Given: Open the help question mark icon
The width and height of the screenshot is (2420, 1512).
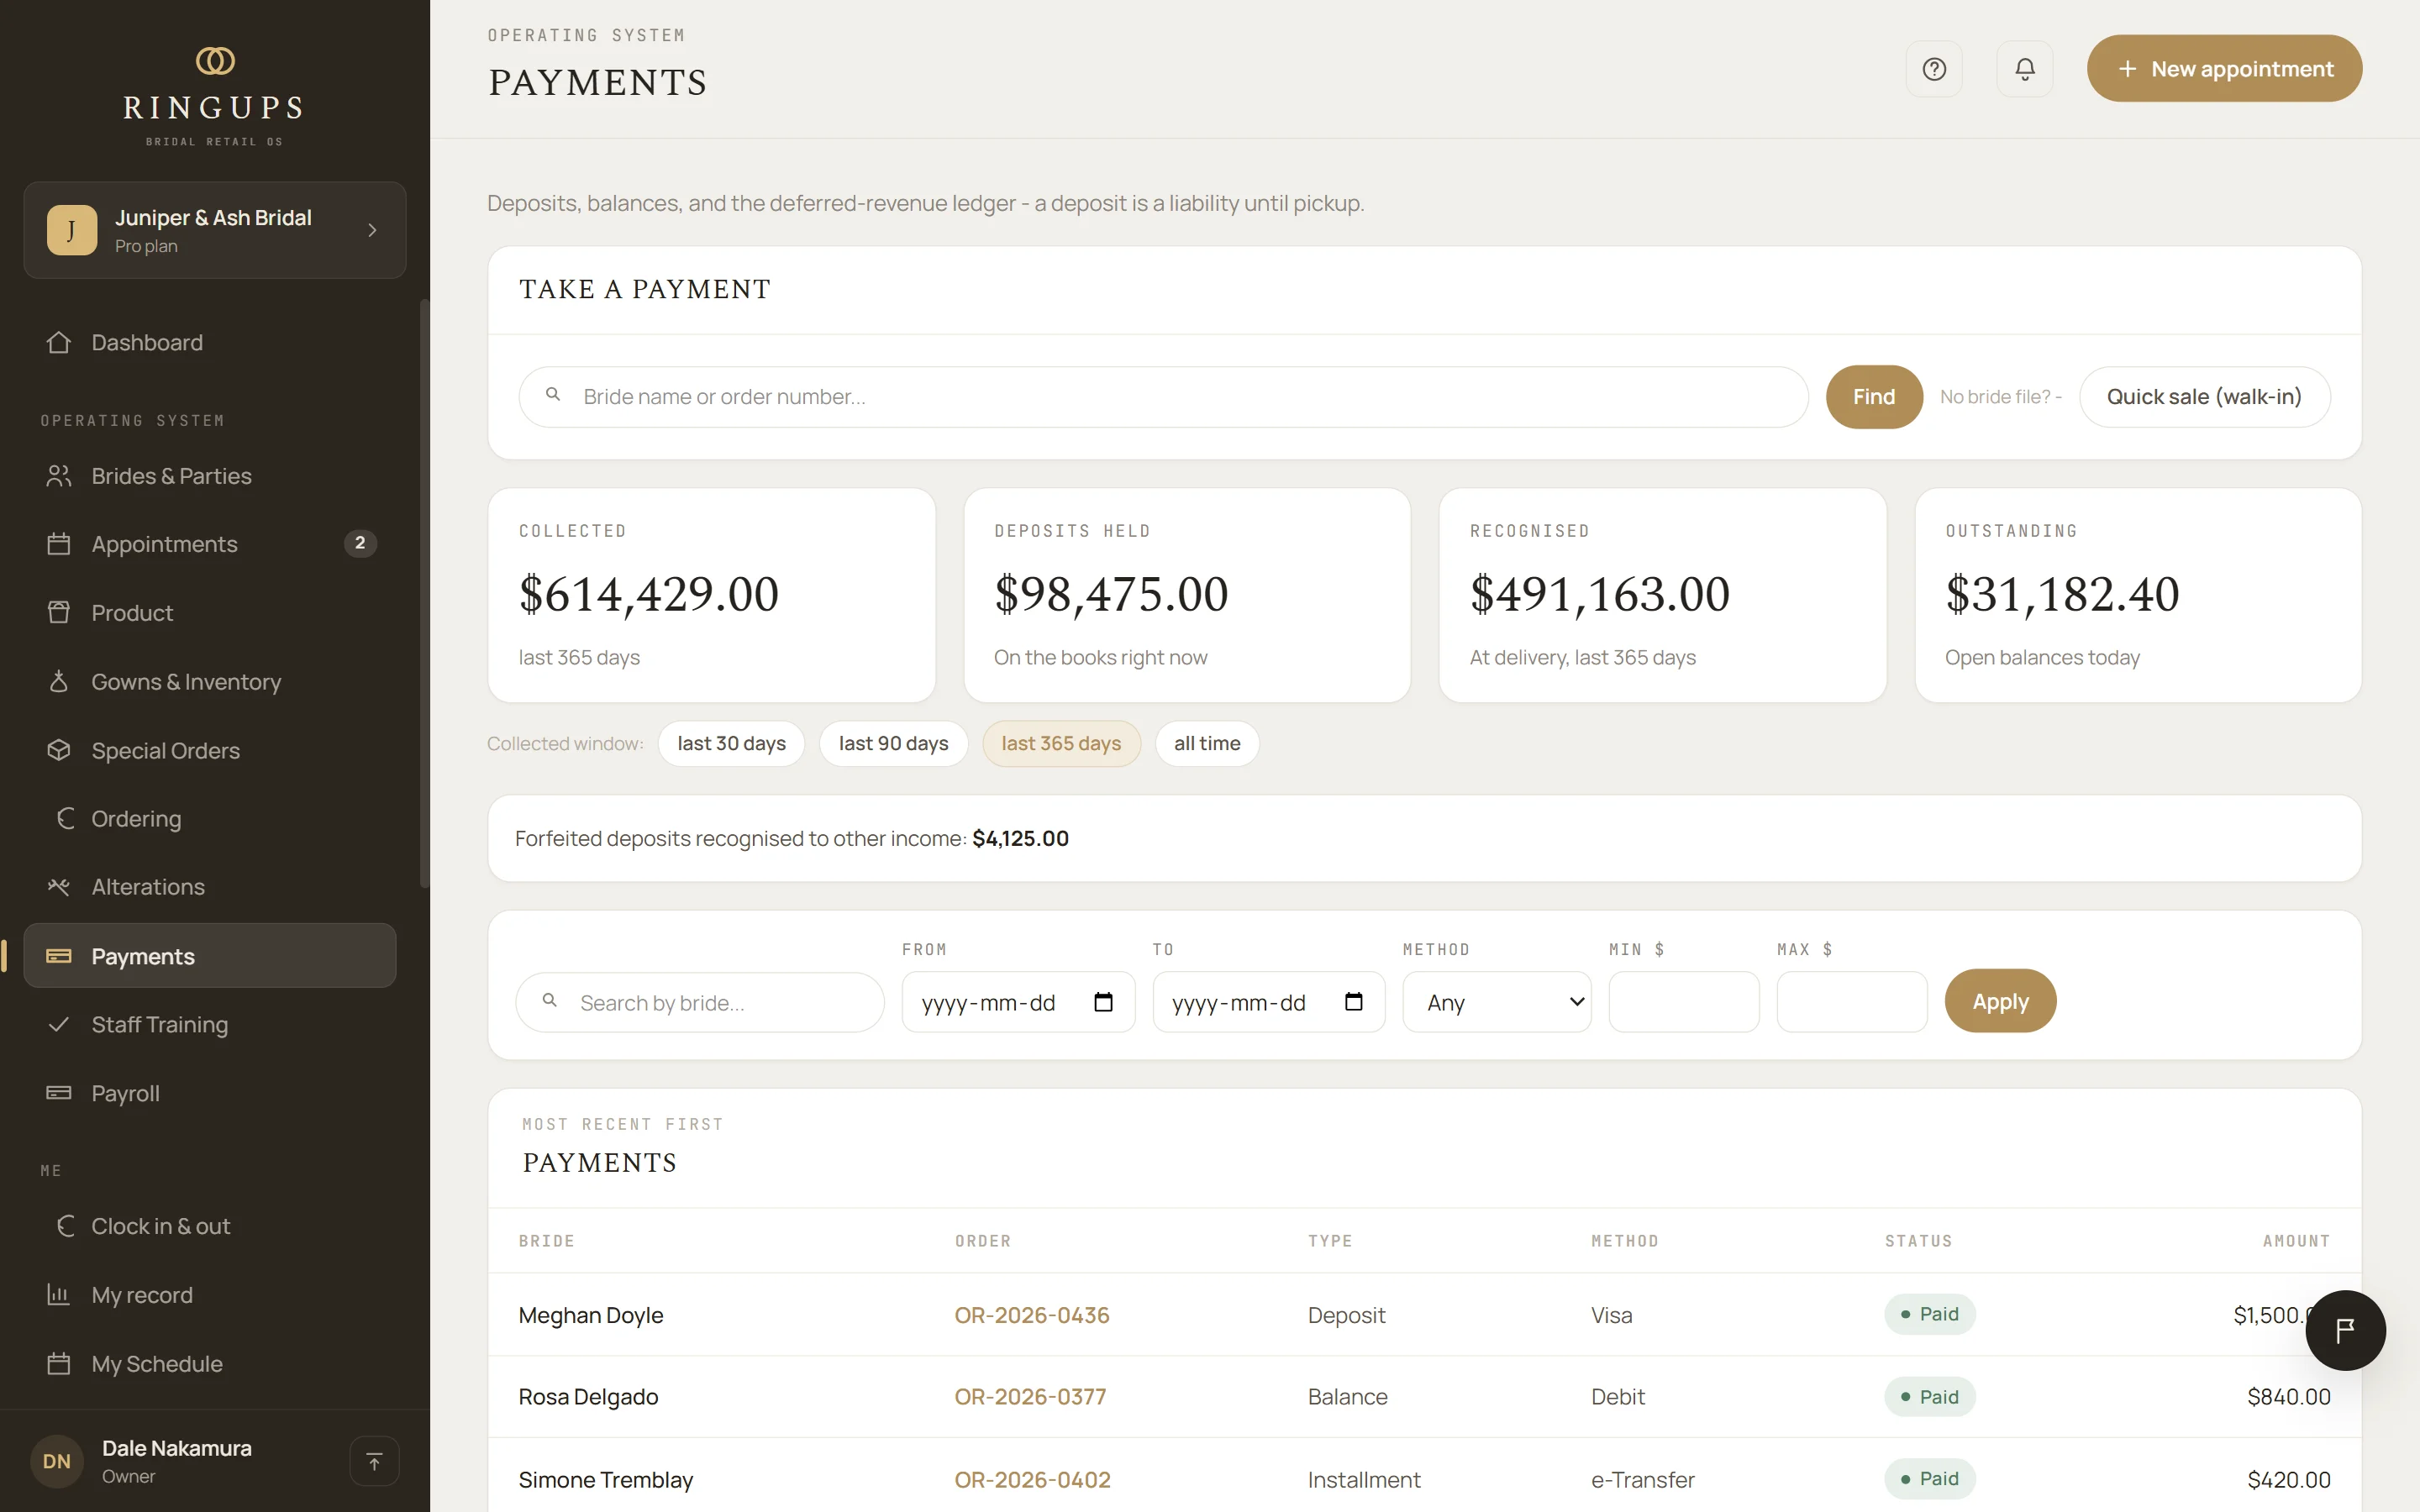Looking at the screenshot, I should click(x=1934, y=69).
